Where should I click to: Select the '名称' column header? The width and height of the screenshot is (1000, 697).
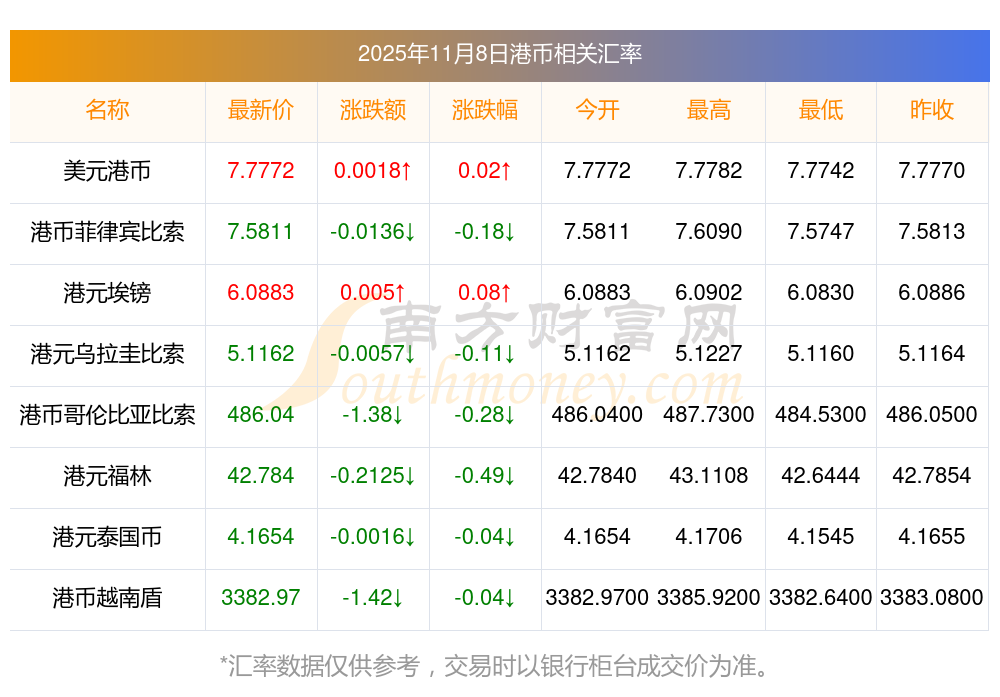[x=107, y=110]
